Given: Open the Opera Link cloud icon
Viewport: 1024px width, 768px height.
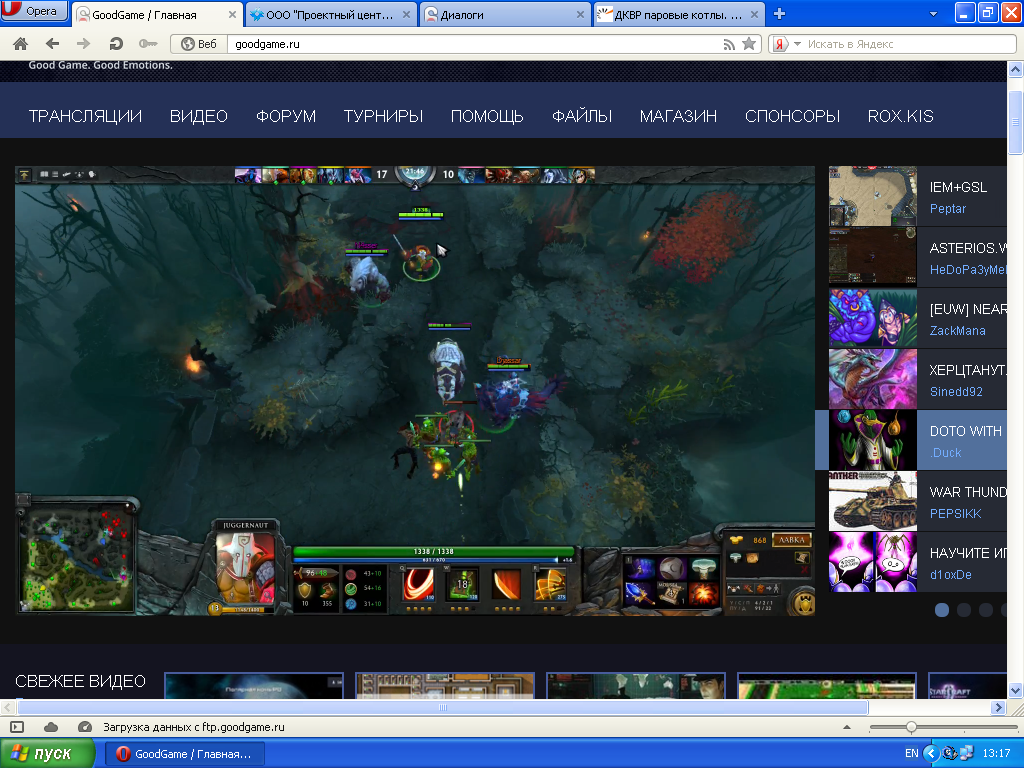Looking at the screenshot, I should 51,727.
